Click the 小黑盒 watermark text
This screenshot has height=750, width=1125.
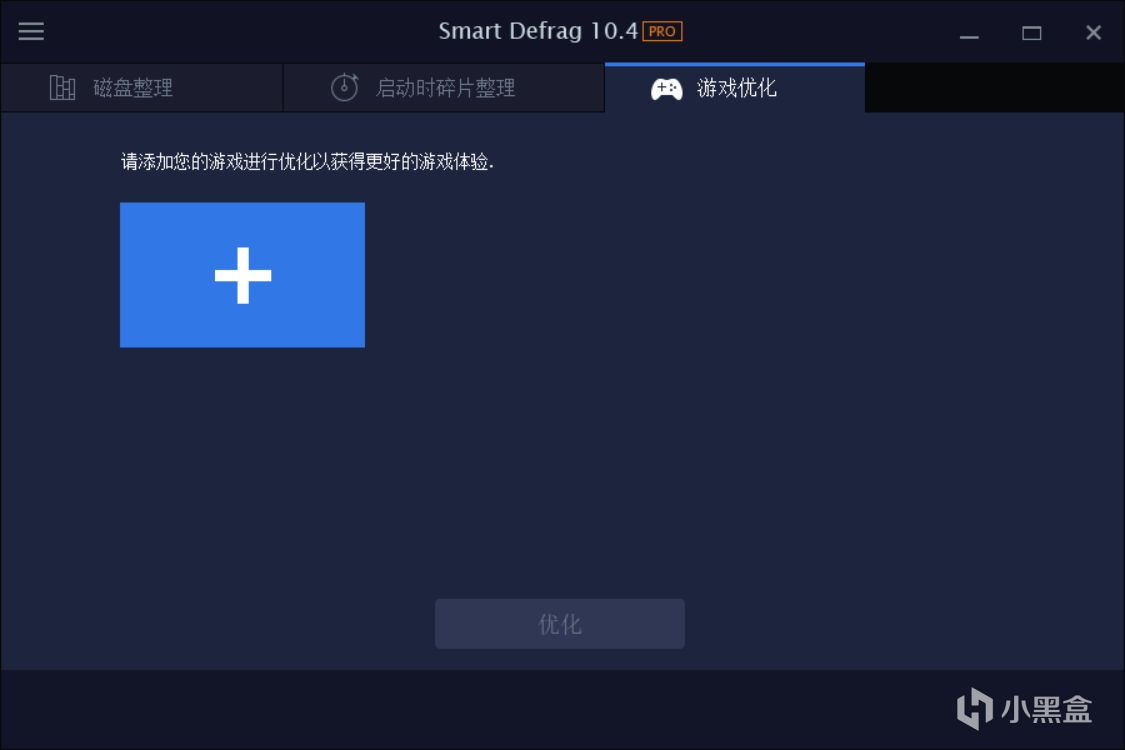(1047, 709)
